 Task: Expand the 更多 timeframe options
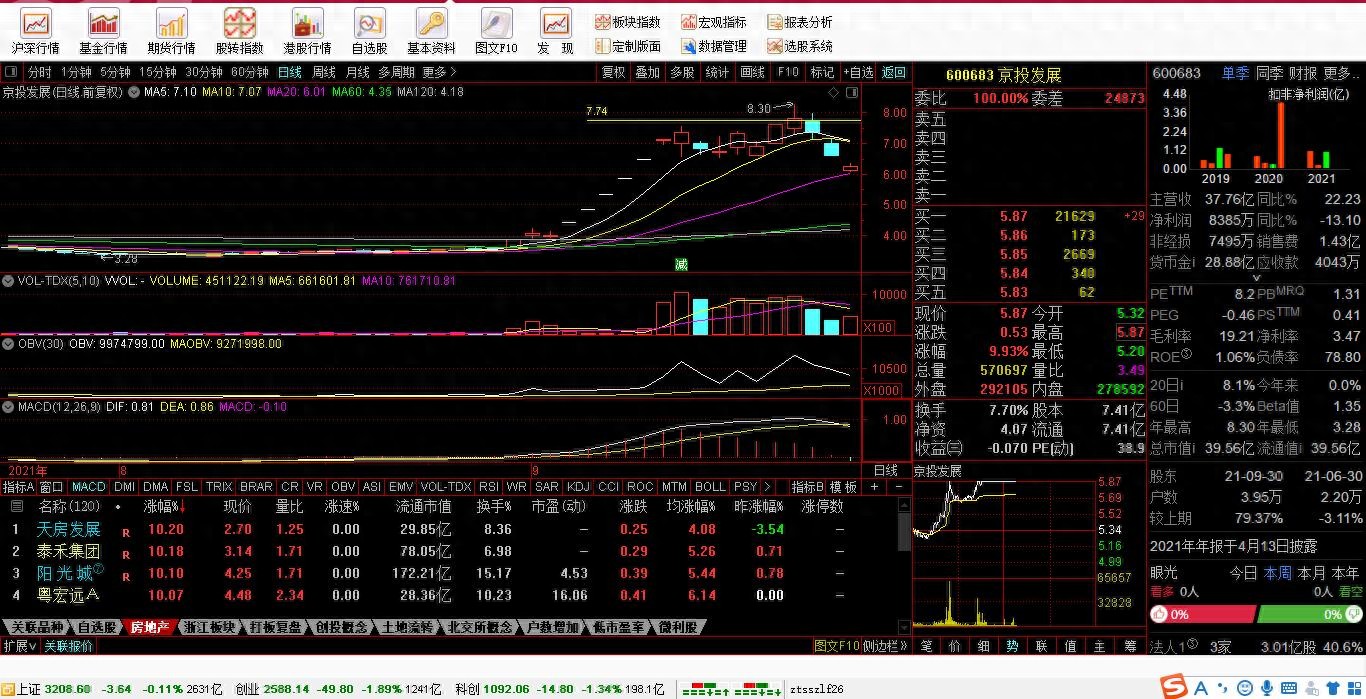point(438,72)
